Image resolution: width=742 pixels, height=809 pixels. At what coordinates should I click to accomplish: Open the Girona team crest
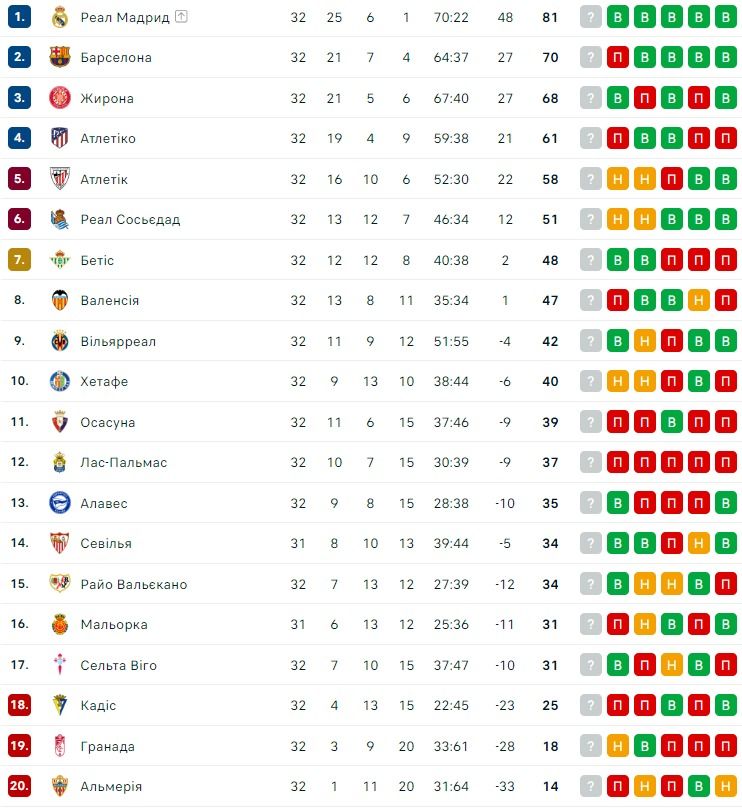pyautogui.click(x=60, y=98)
